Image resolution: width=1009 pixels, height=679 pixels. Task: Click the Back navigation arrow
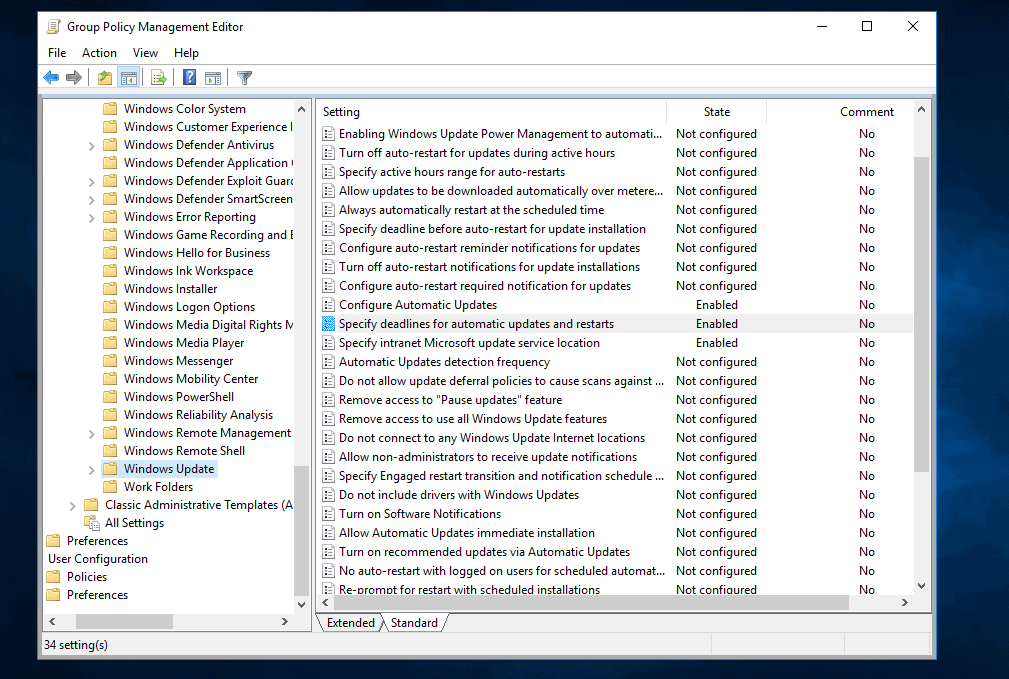[x=50, y=77]
